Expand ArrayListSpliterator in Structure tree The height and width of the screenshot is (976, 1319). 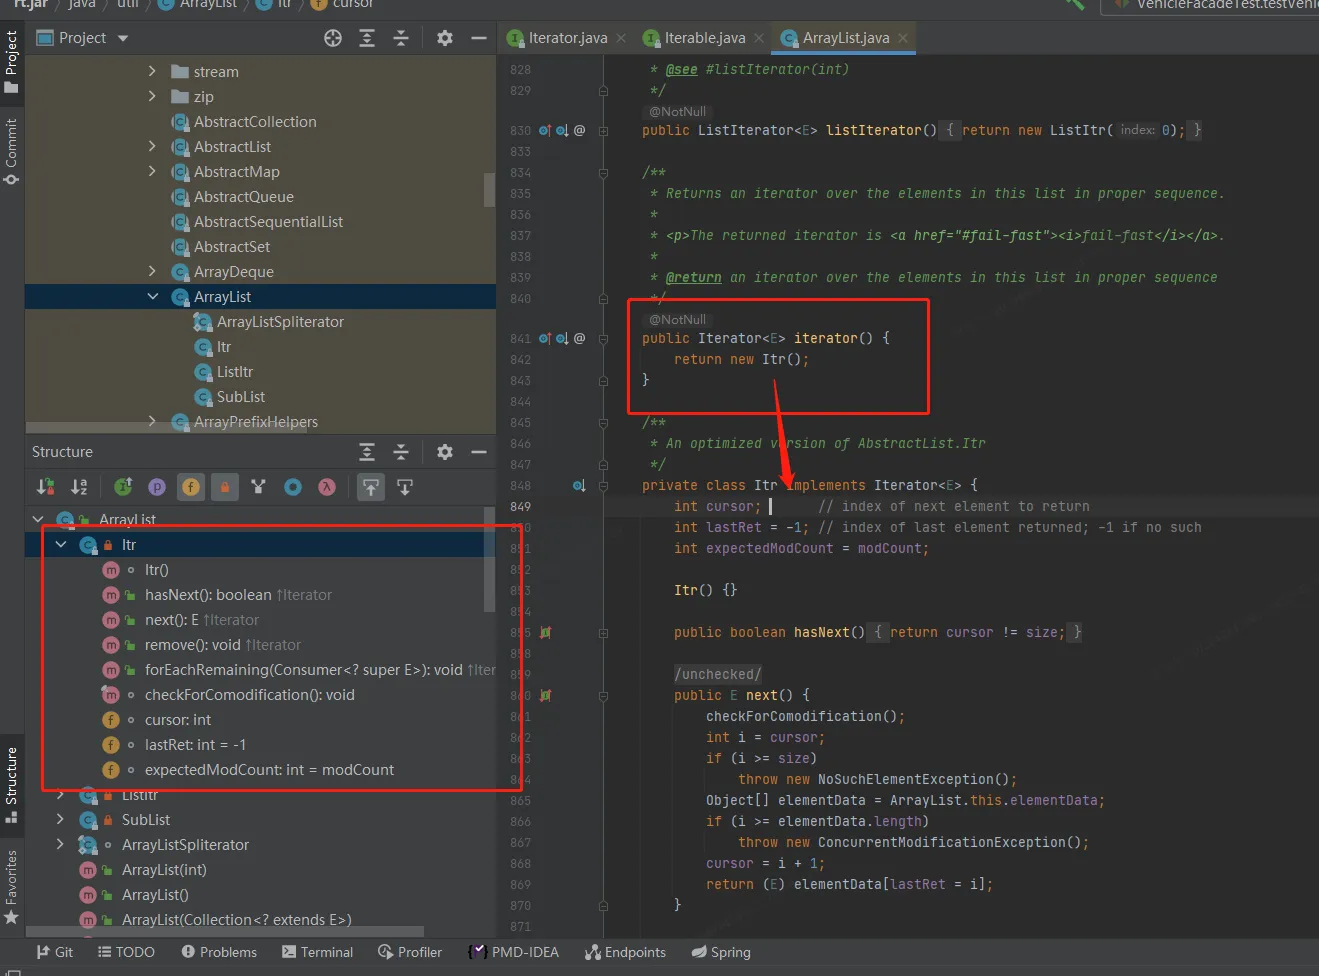click(x=60, y=844)
